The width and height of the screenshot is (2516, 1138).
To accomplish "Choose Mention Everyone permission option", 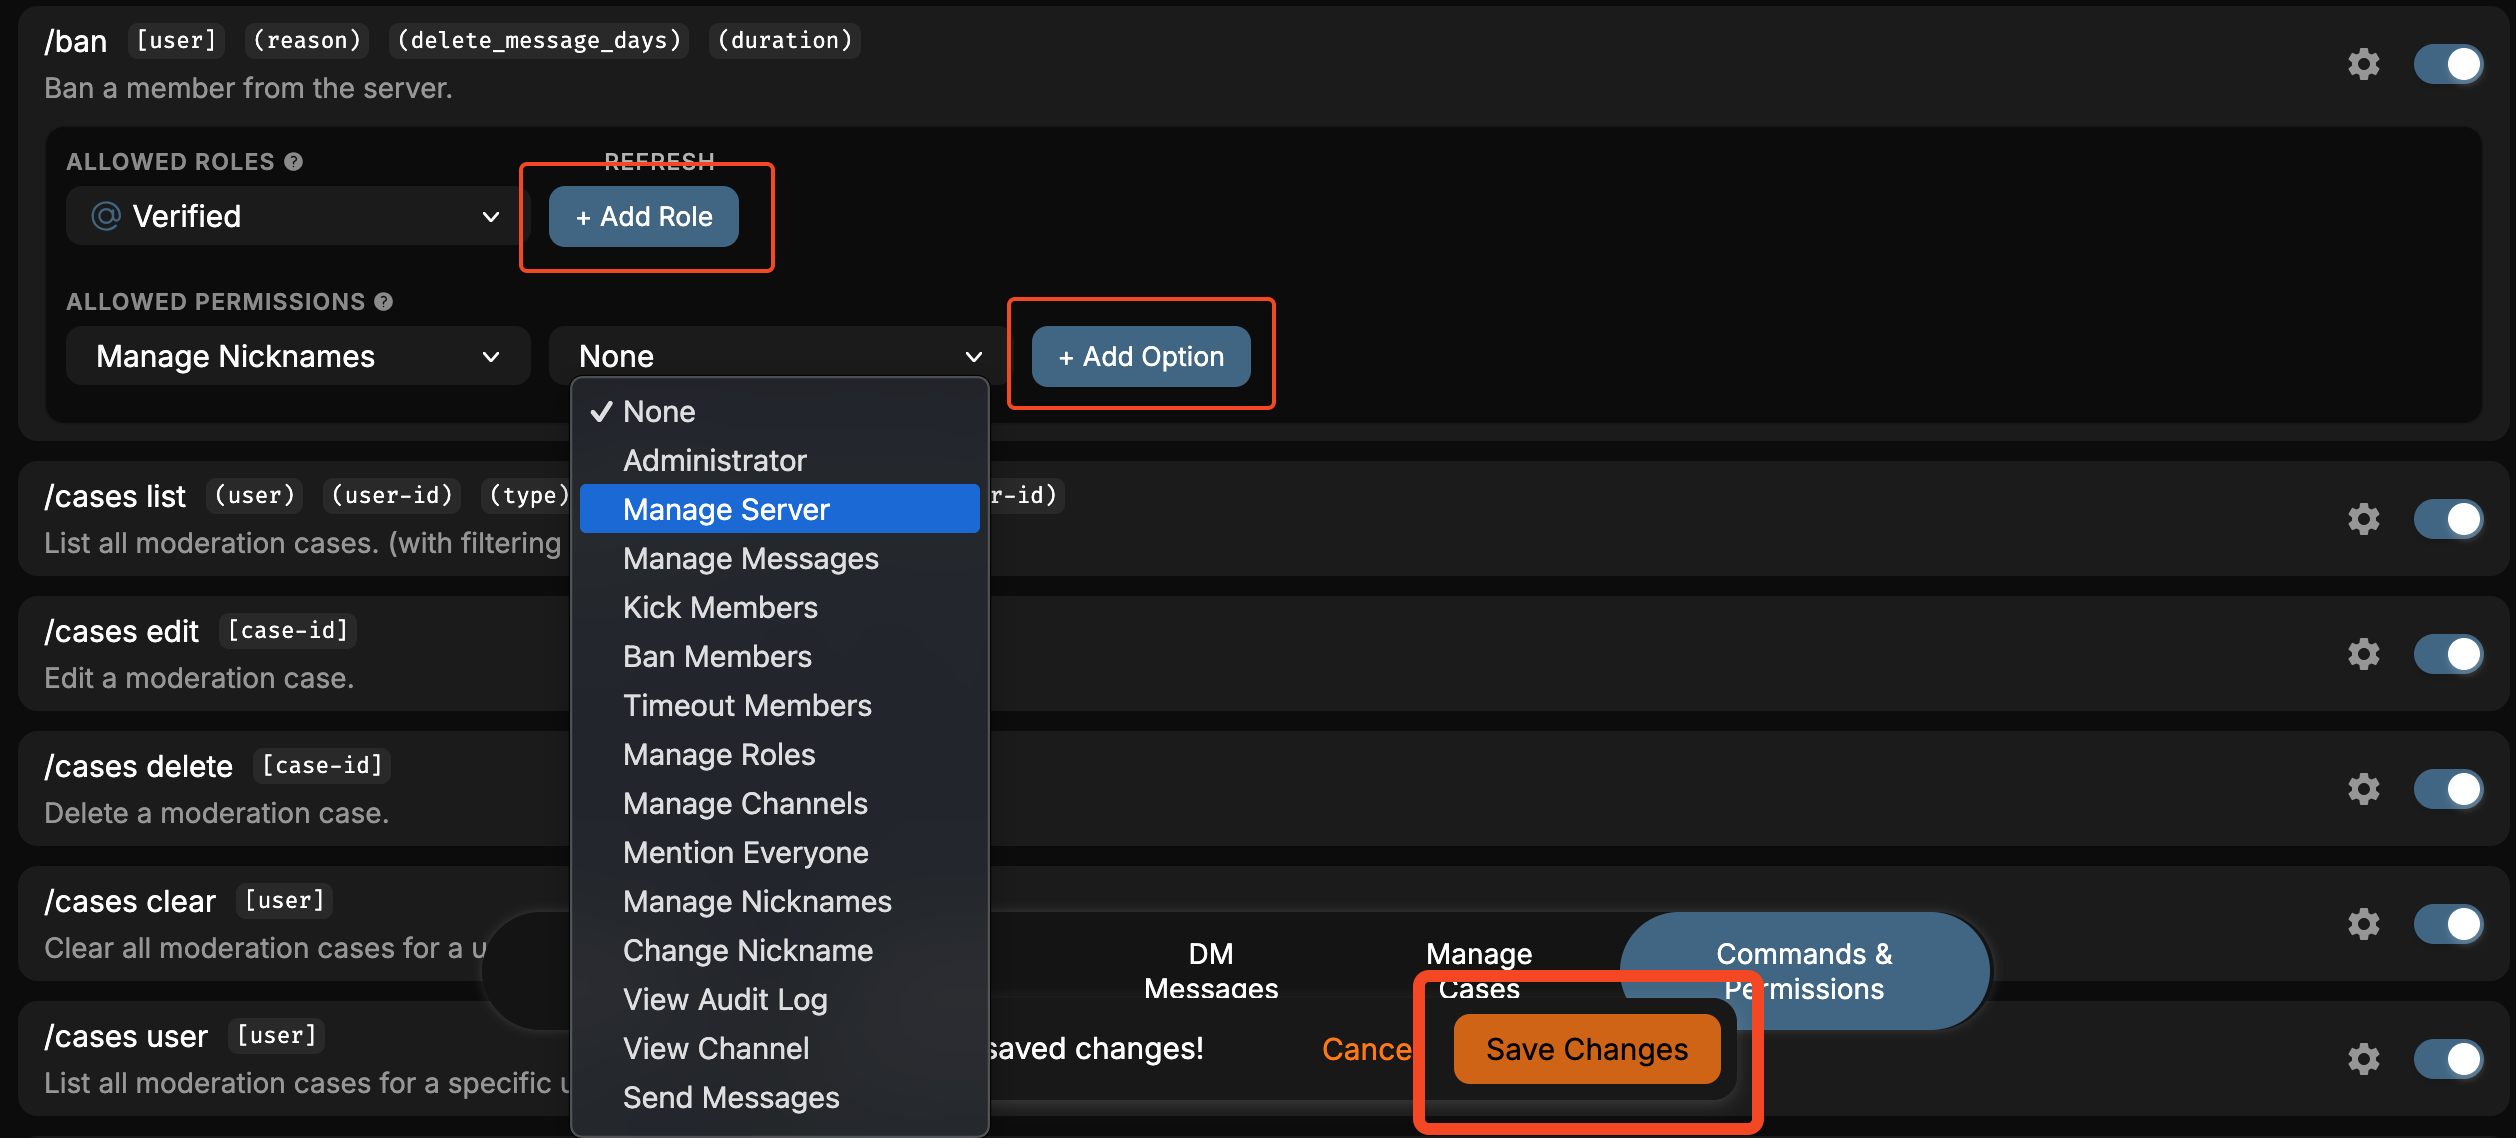I will click(779, 852).
